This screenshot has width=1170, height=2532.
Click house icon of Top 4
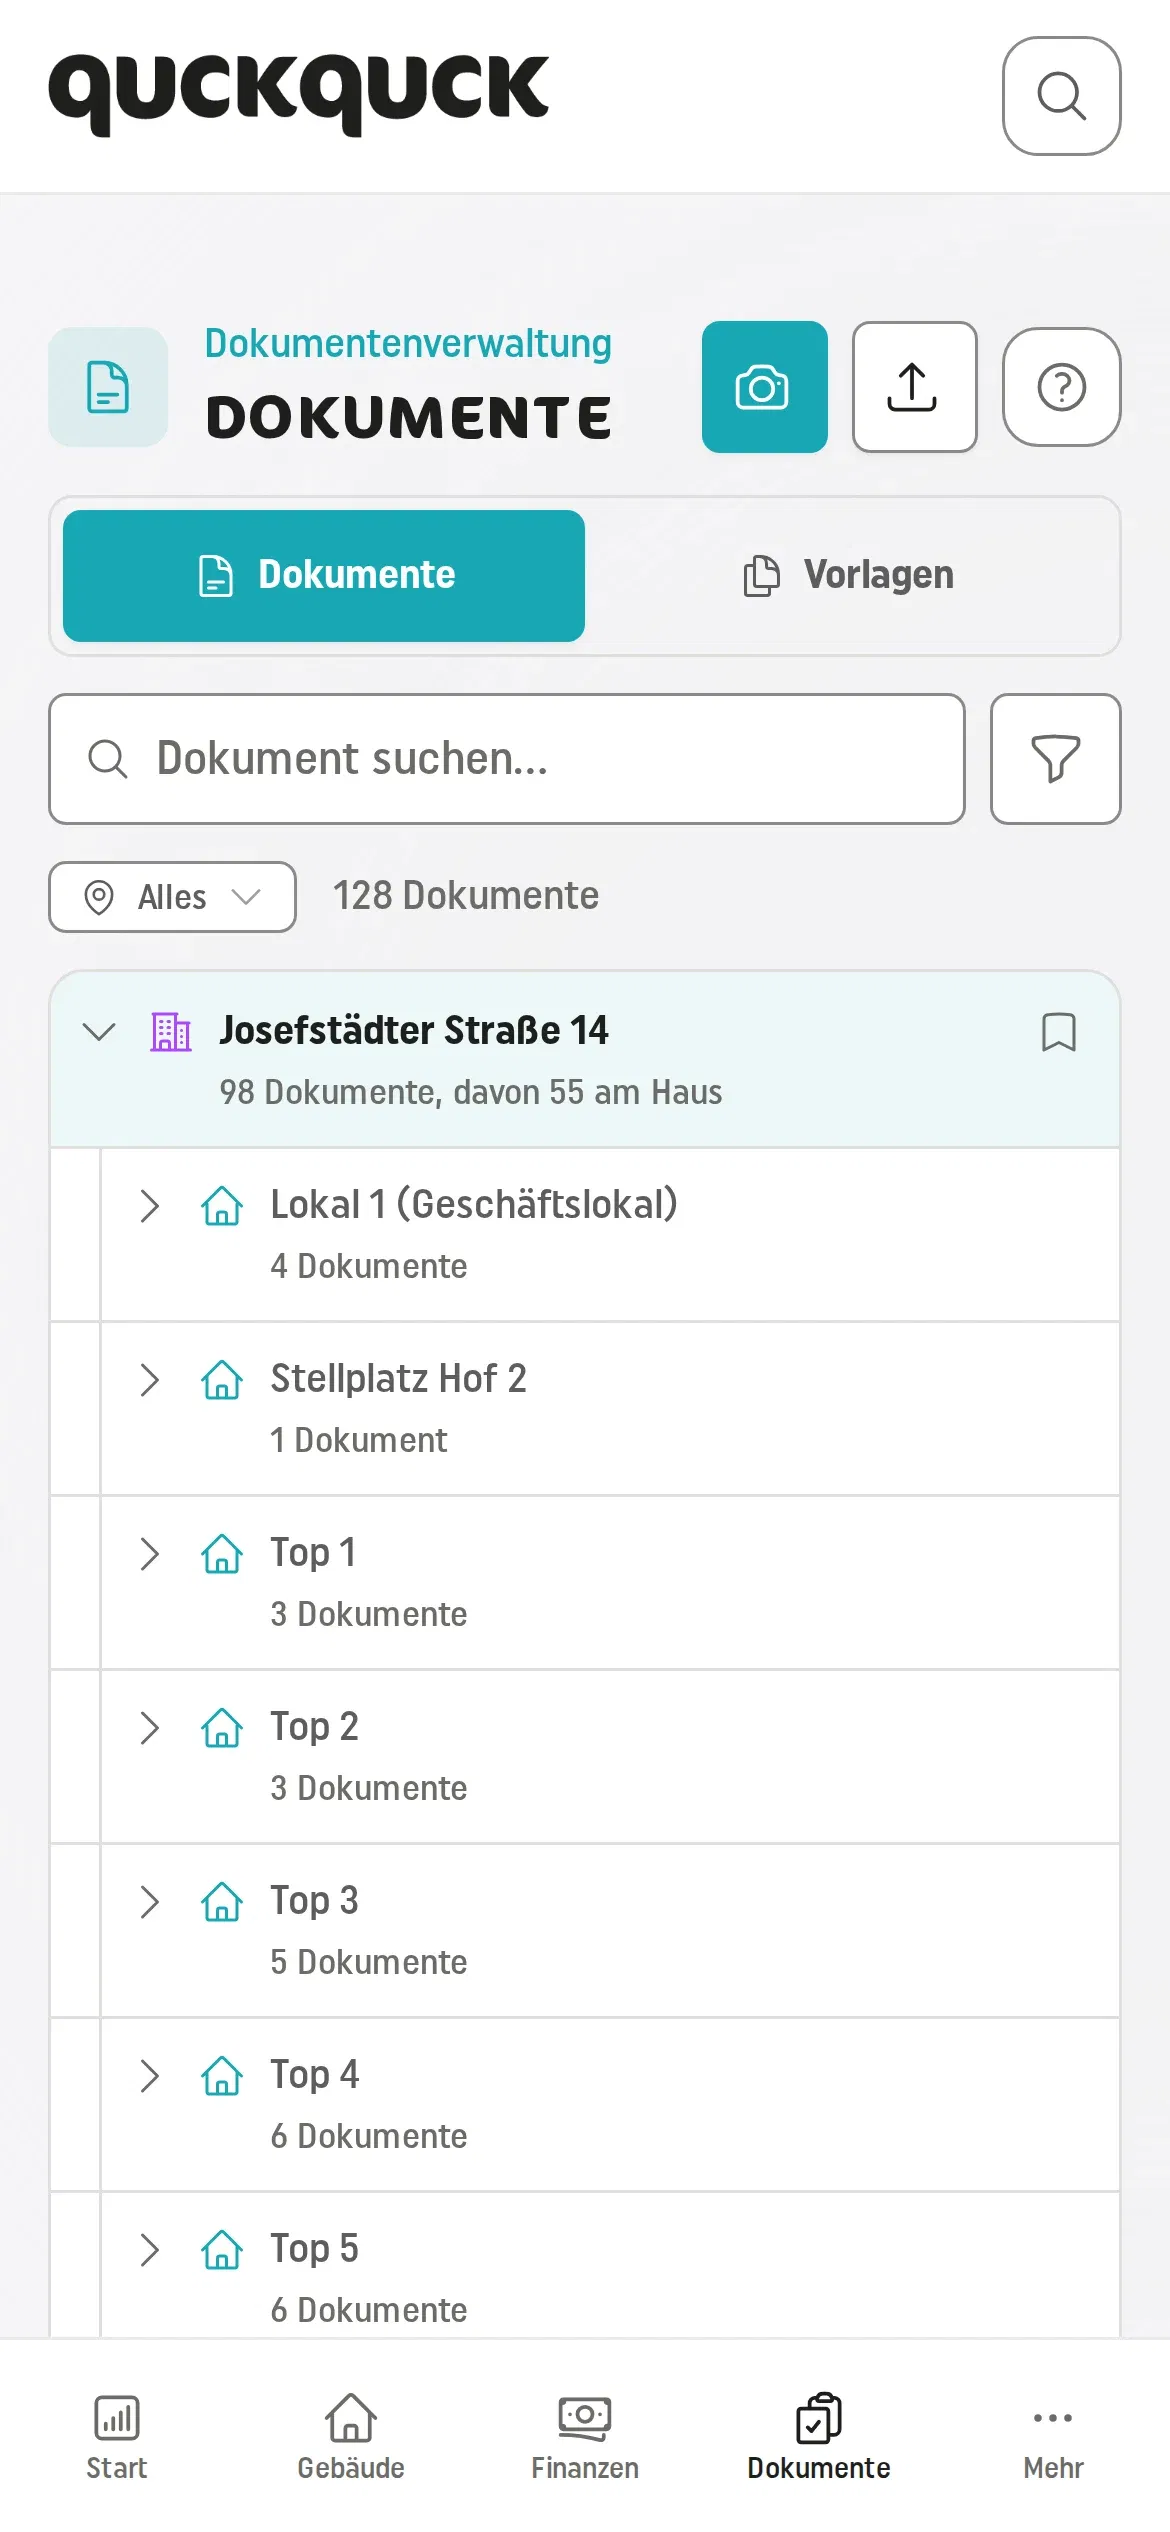[222, 2076]
